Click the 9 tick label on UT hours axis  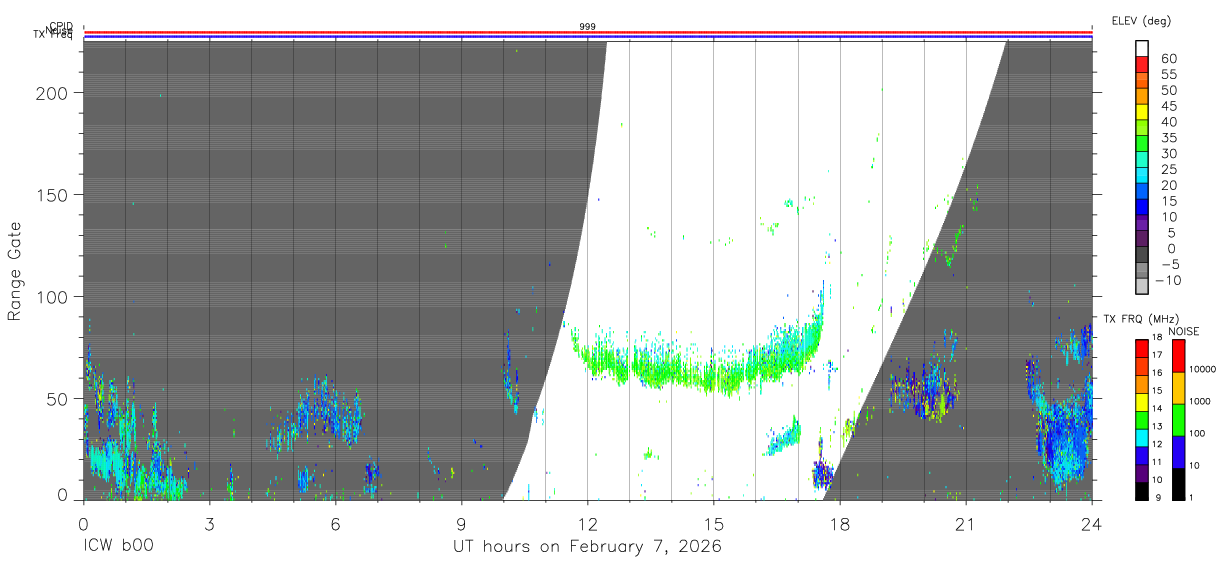461,523
